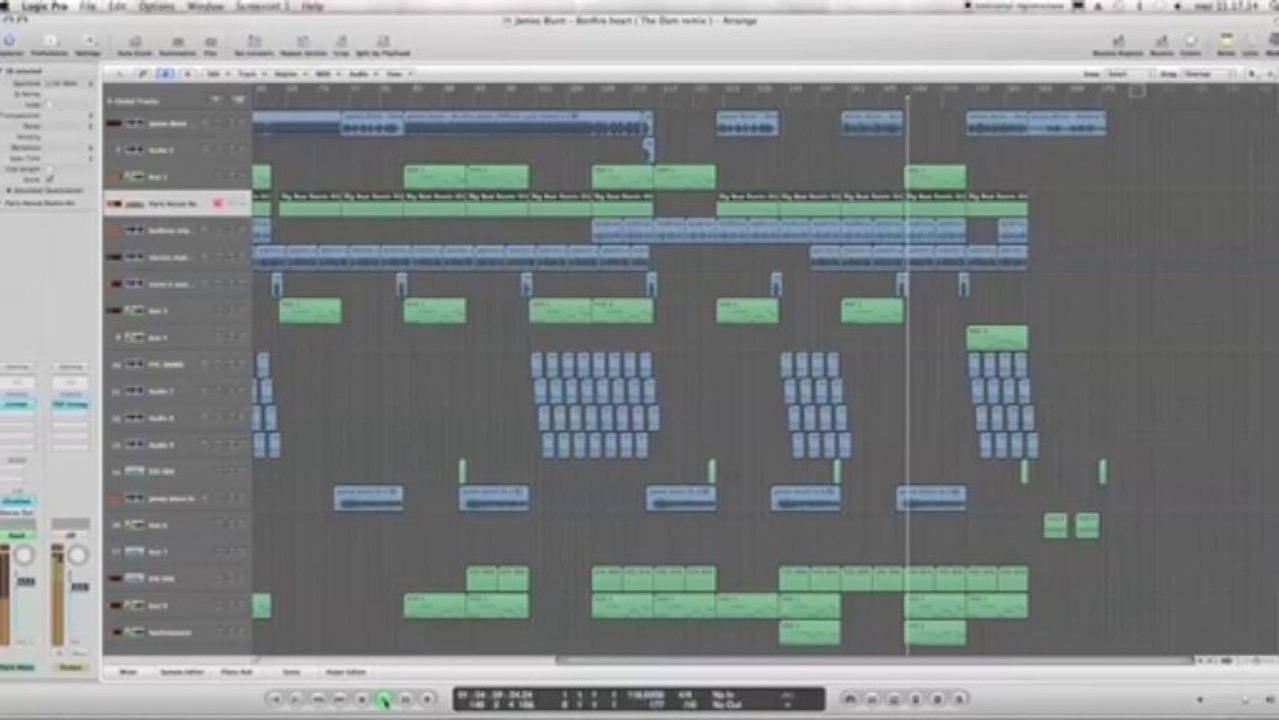Open the Logic Pro application menu
The height and width of the screenshot is (720, 1279).
(44, 6)
